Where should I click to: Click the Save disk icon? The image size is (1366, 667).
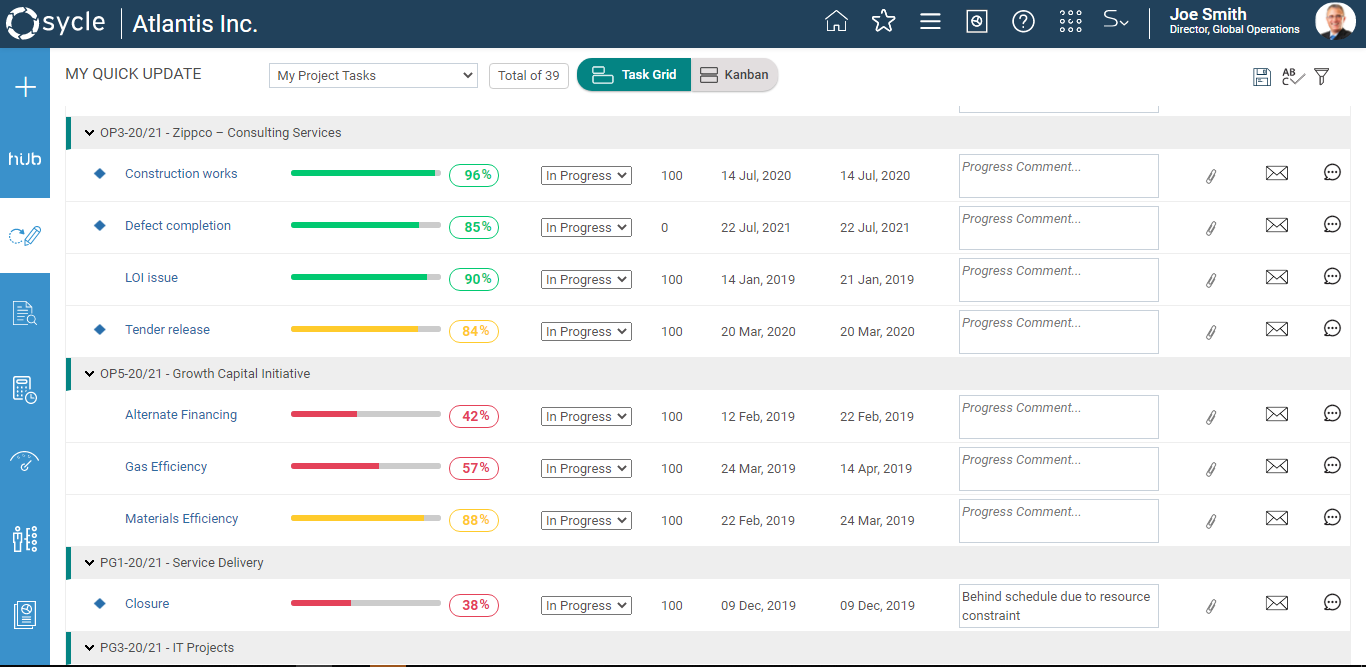pyautogui.click(x=1262, y=77)
